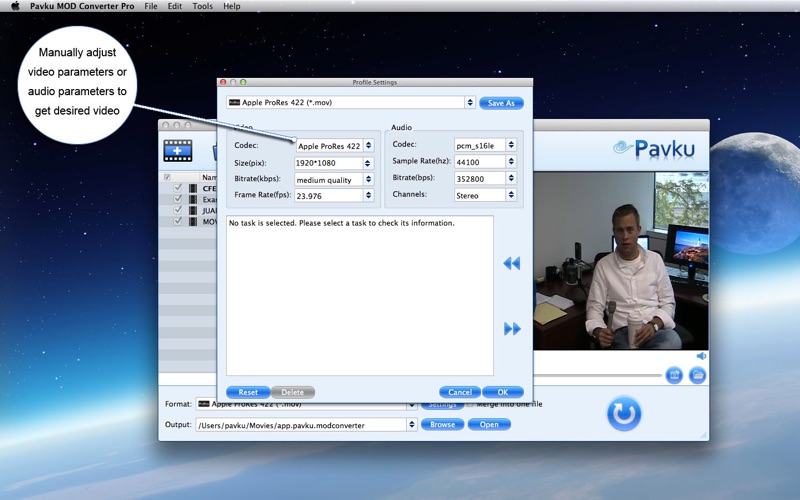Click the snapshot camera icon under the preview
The height and width of the screenshot is (500, 800).
[674, 375]
